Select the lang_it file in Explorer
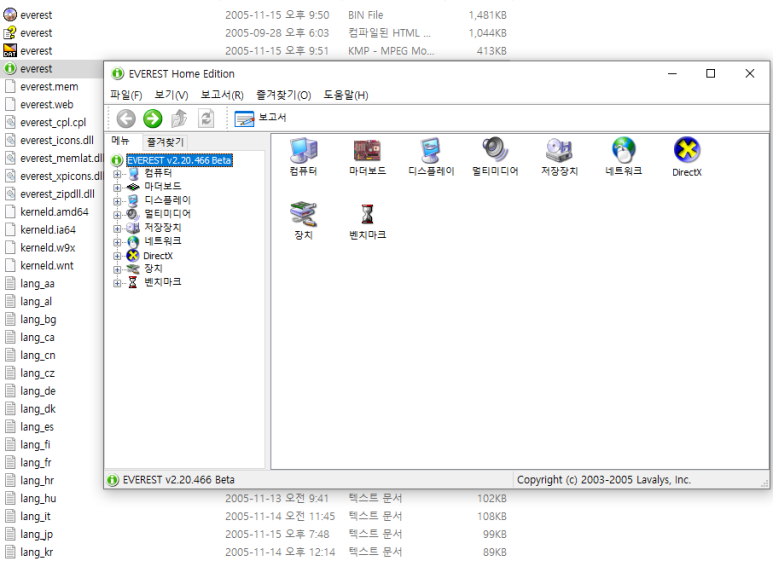 35,516
